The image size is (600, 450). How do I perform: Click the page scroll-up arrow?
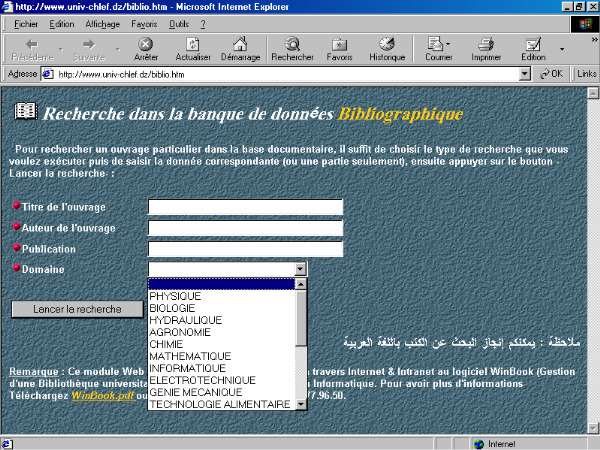click(593, 93)
